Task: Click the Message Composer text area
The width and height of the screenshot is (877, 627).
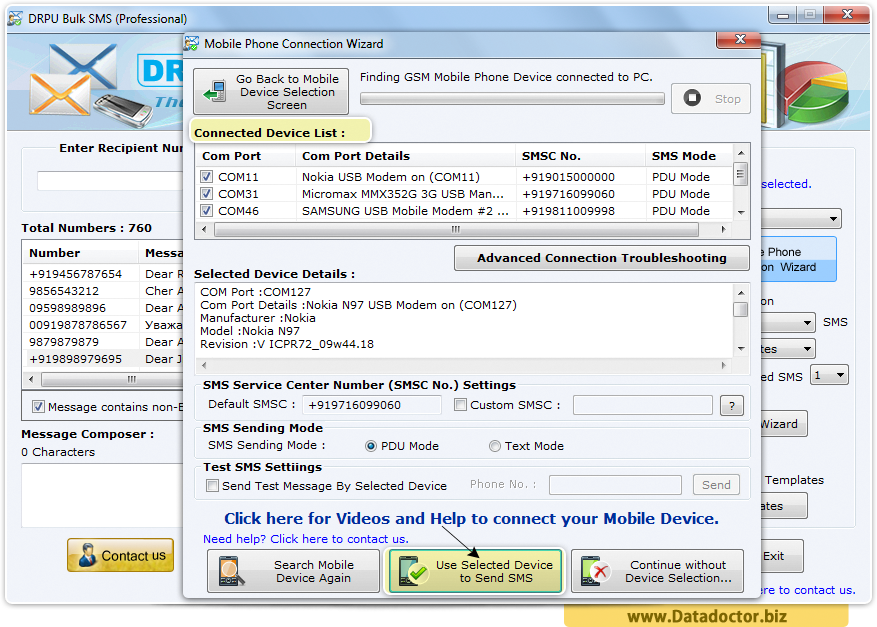Action: [x=102, y=495]
